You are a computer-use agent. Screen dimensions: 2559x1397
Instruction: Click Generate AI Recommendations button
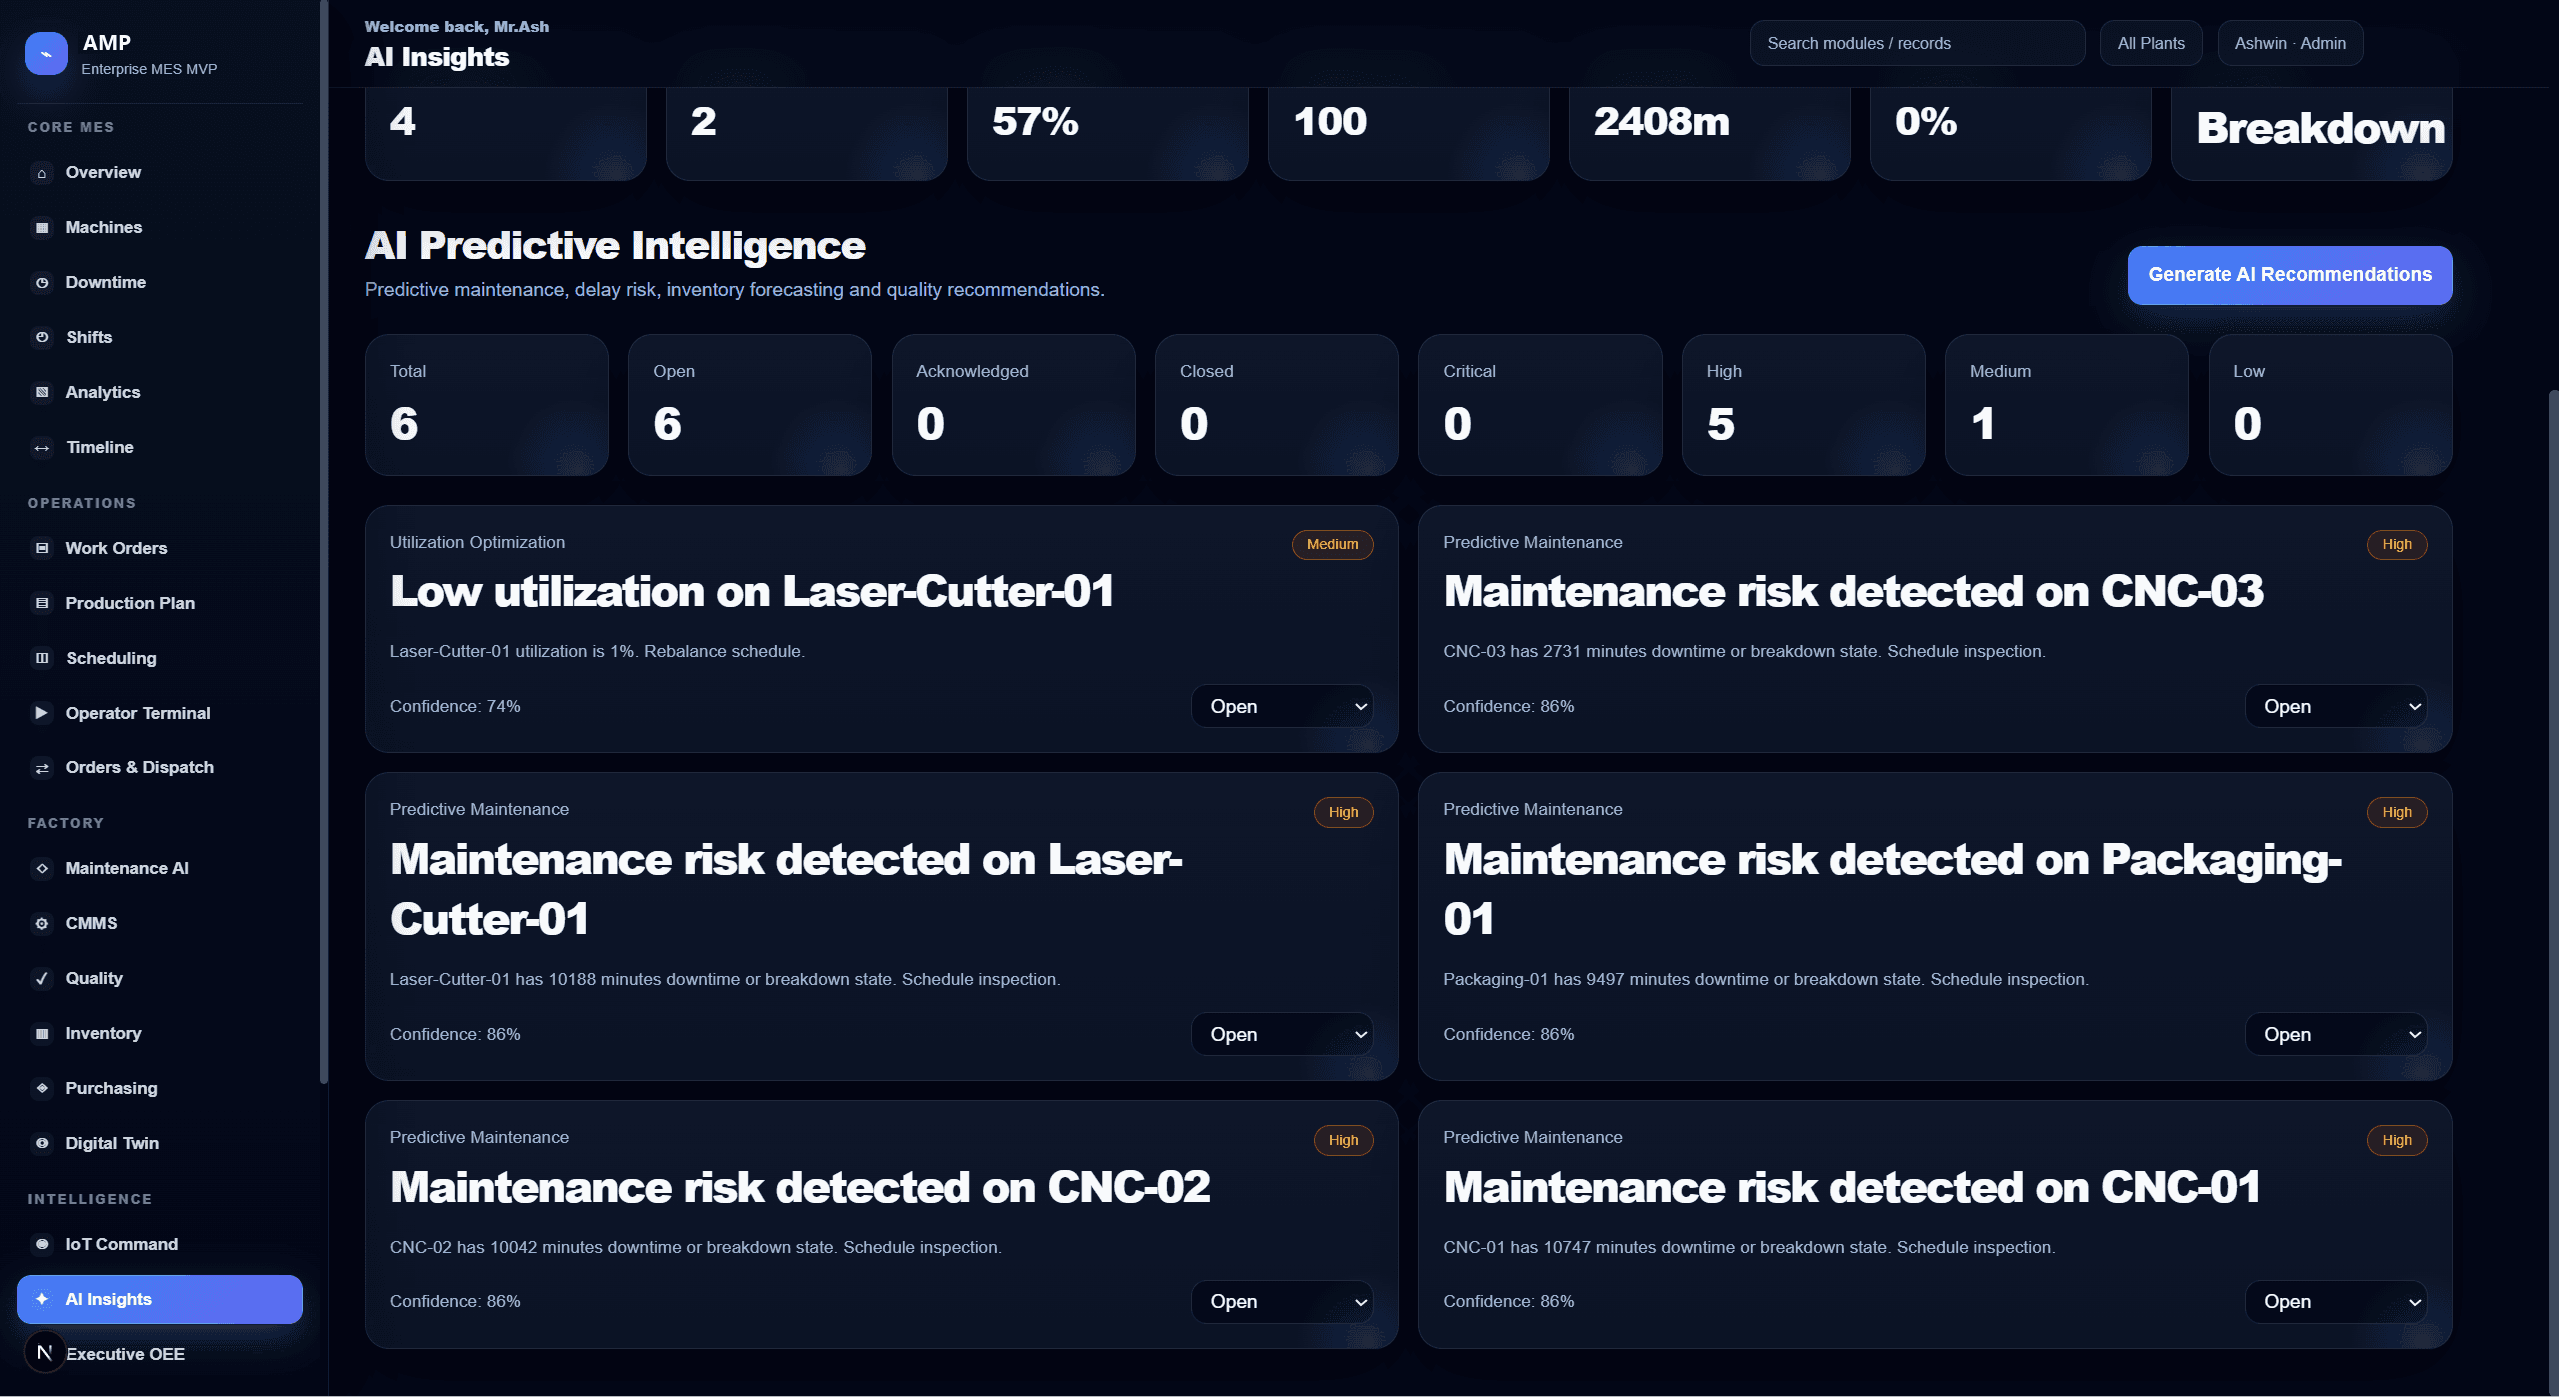pos(2290,275)
